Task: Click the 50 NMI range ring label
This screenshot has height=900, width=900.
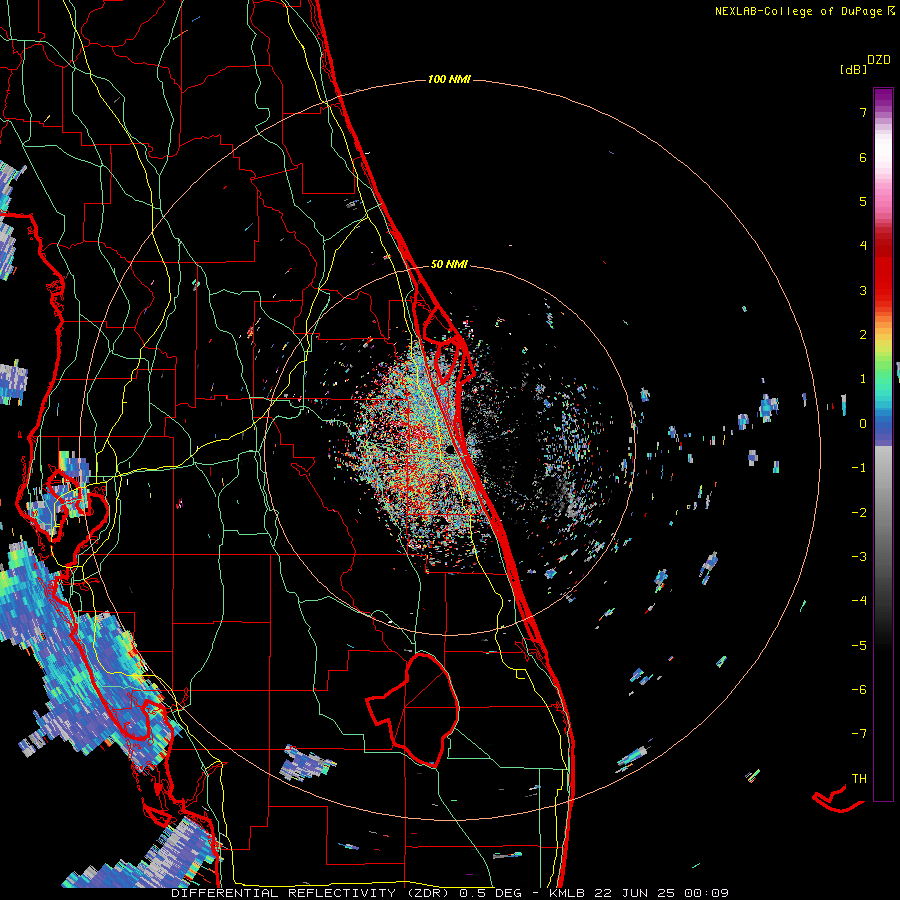Action: coord(449,264)
